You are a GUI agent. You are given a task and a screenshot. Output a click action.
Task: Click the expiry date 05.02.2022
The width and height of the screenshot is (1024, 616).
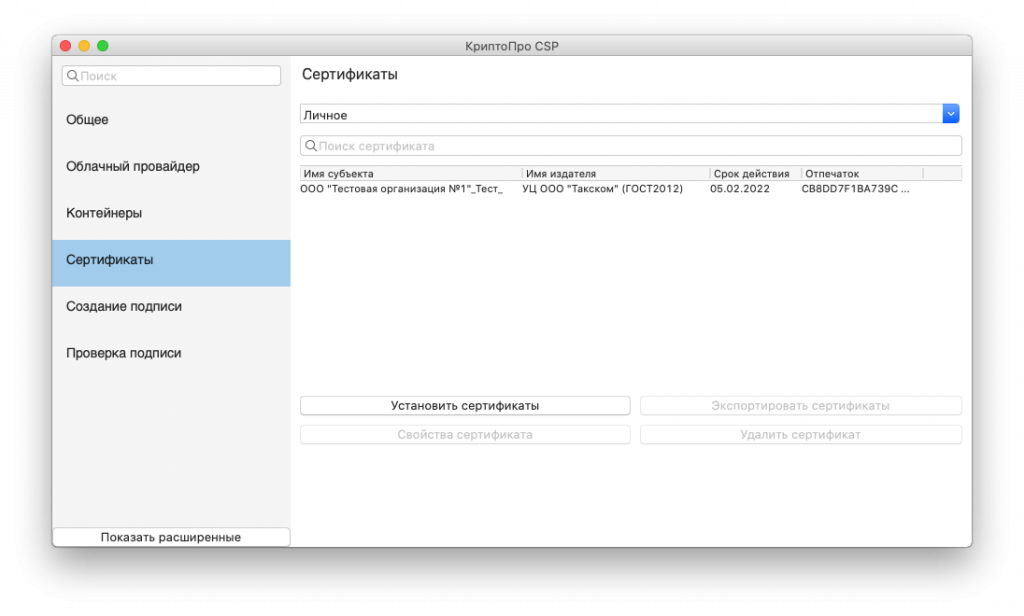pyautogui.click(x=740, y=189)
